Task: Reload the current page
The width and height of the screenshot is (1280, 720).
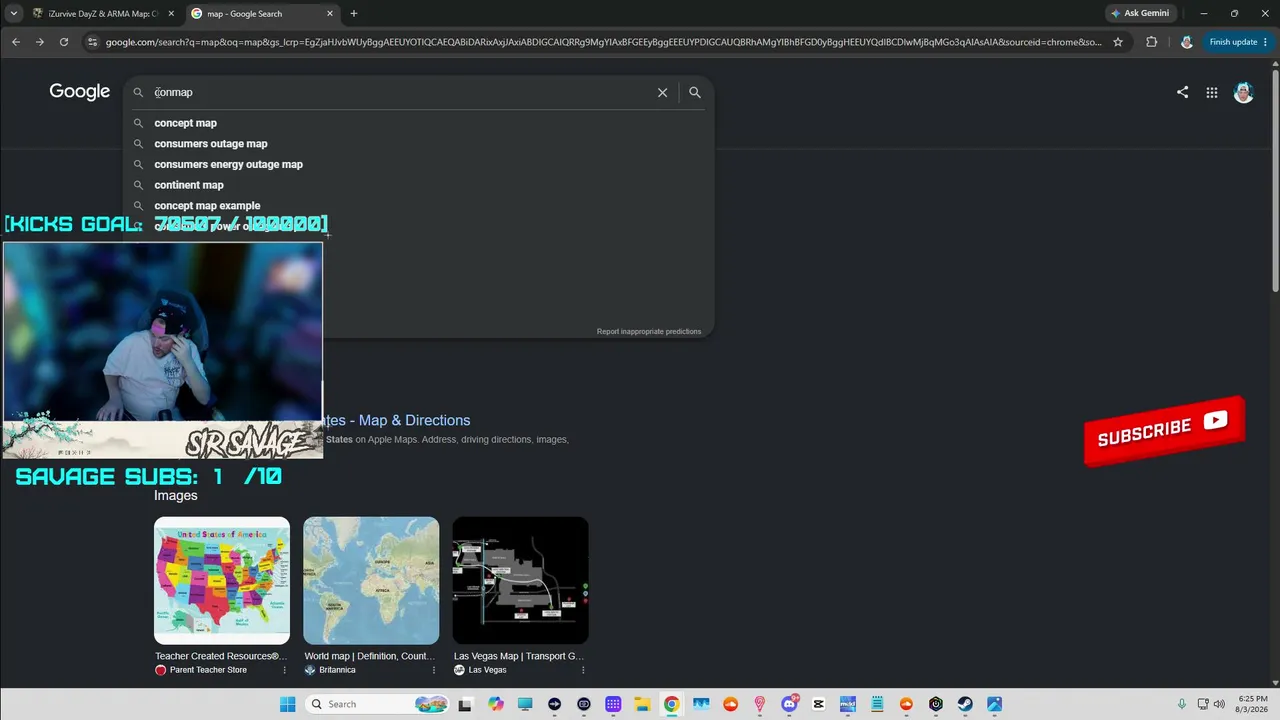Action: click(64, 42)
